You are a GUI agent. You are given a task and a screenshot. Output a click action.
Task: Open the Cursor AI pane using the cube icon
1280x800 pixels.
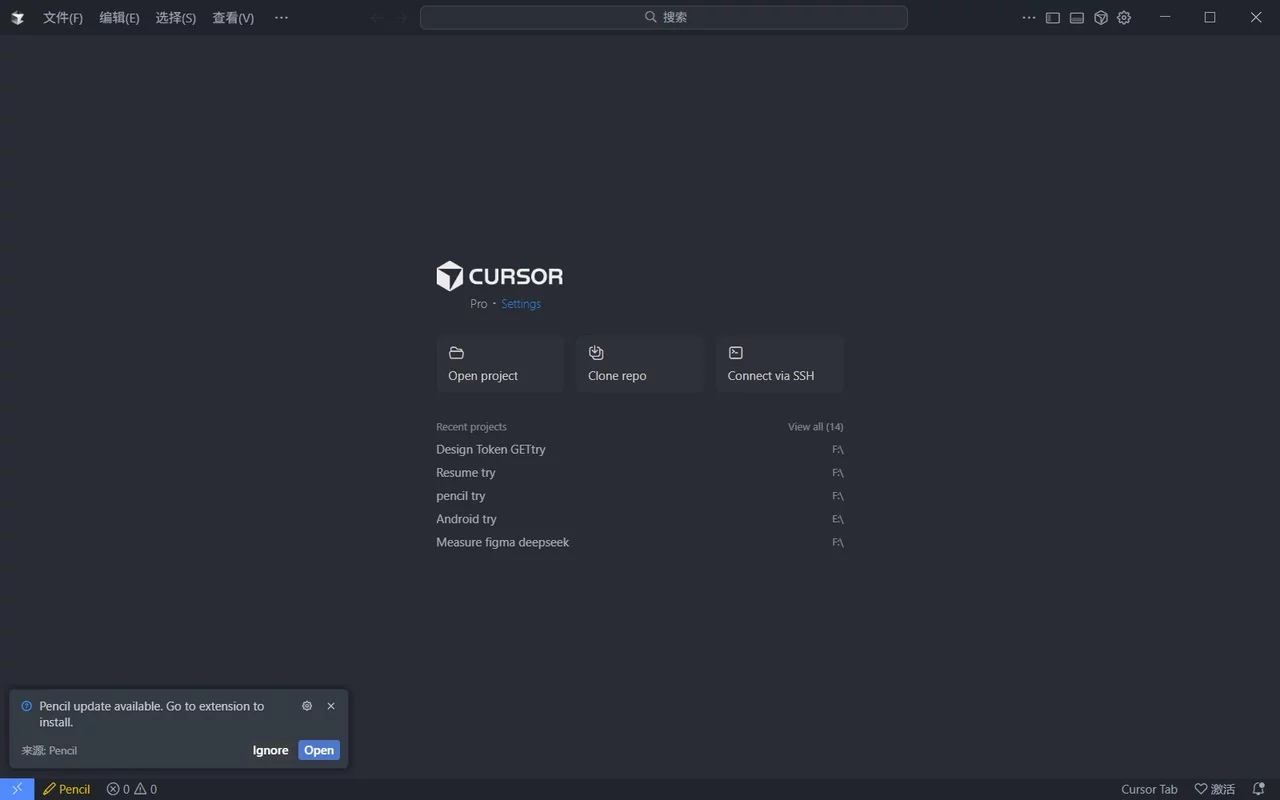point(1100,17)
